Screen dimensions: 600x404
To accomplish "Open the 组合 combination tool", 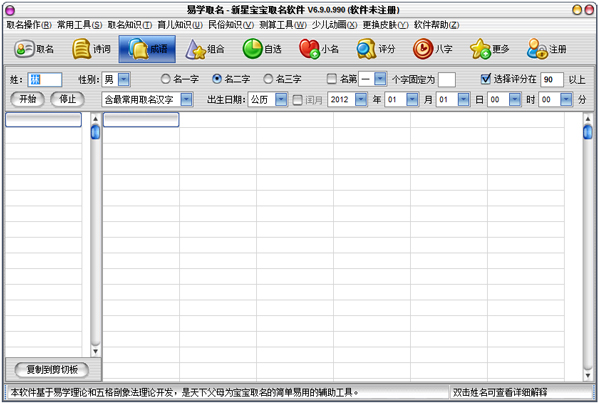I will click(205, 49).
